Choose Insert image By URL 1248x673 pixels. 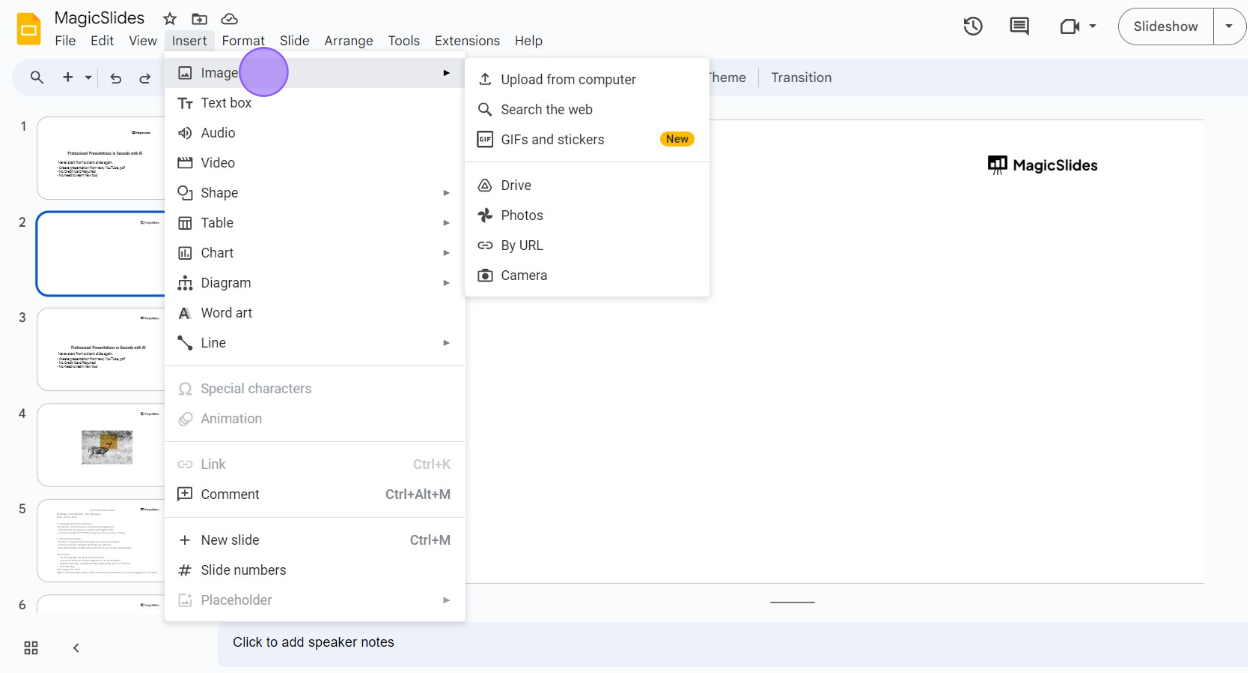pos(522,245)
